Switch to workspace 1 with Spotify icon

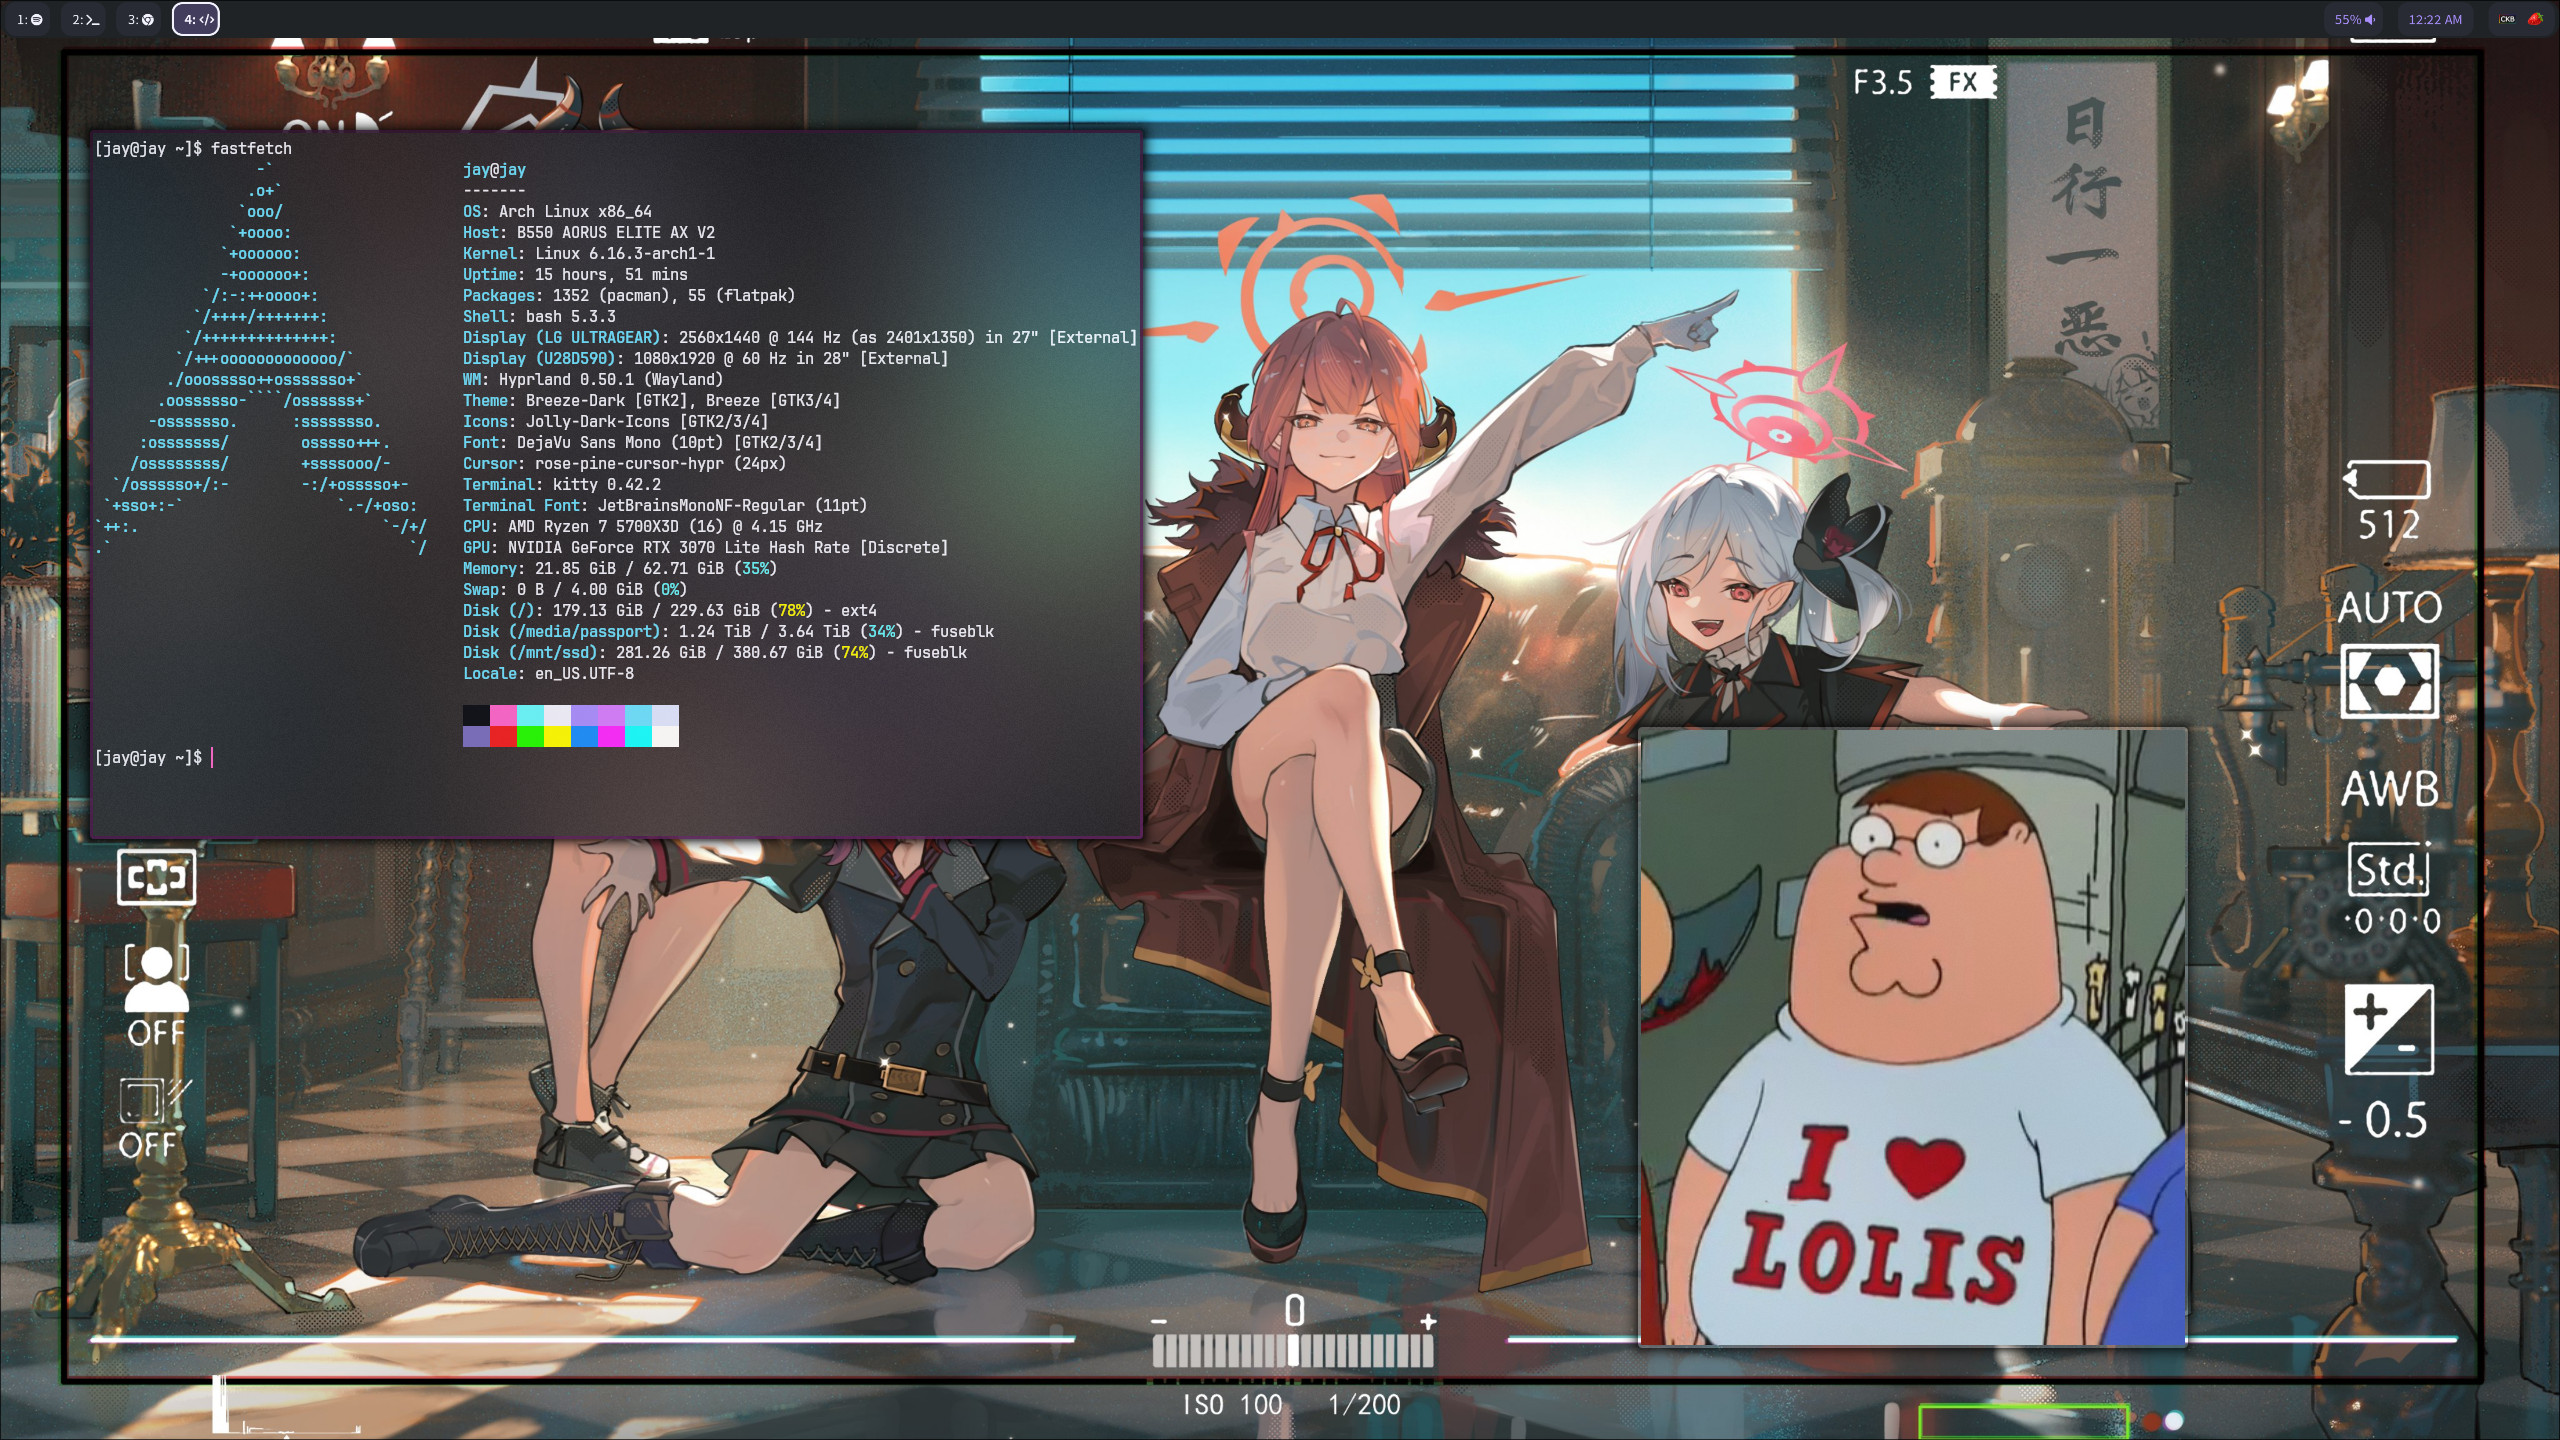tap(29, 19)
